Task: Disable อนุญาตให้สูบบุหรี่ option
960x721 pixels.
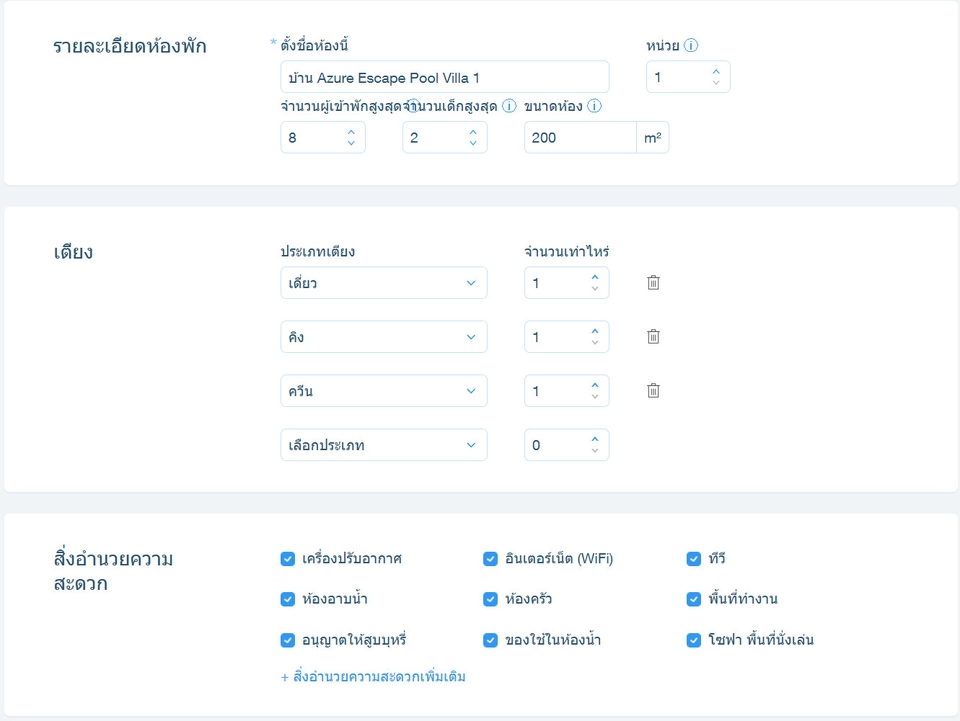Action: (288, 640)
